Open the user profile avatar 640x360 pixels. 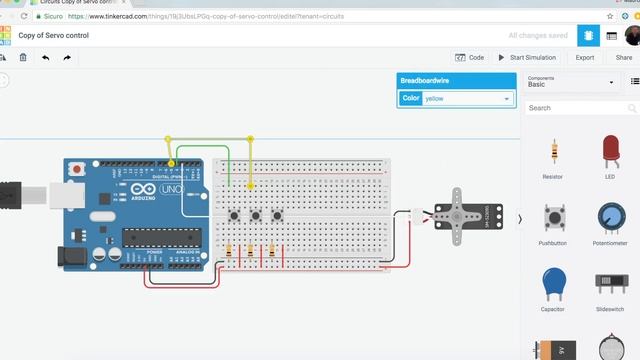(x=633, y=36)
